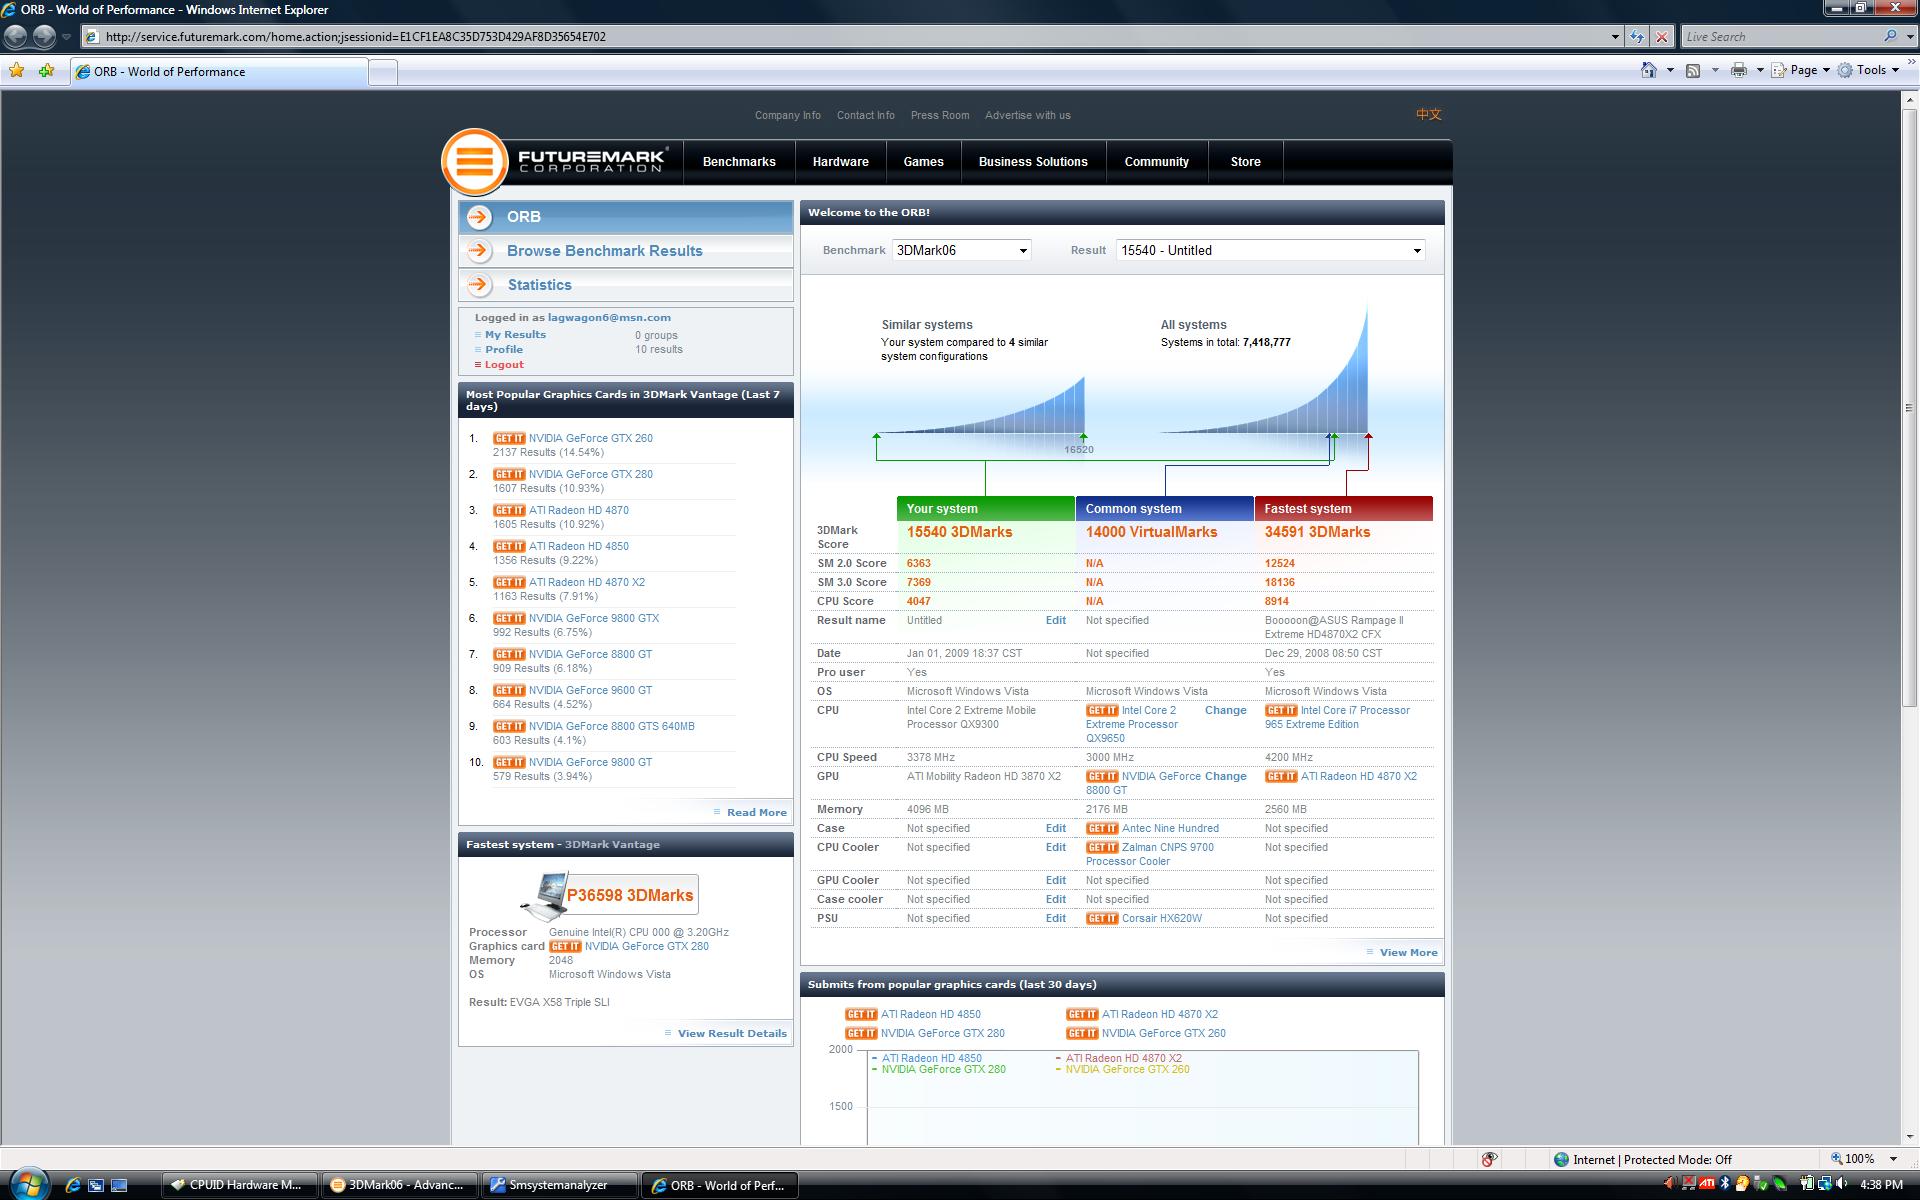Switch to Smsystemanalyzer taskbar window
Viewport: 1920px width, 1200px height.
(559, 1185)
